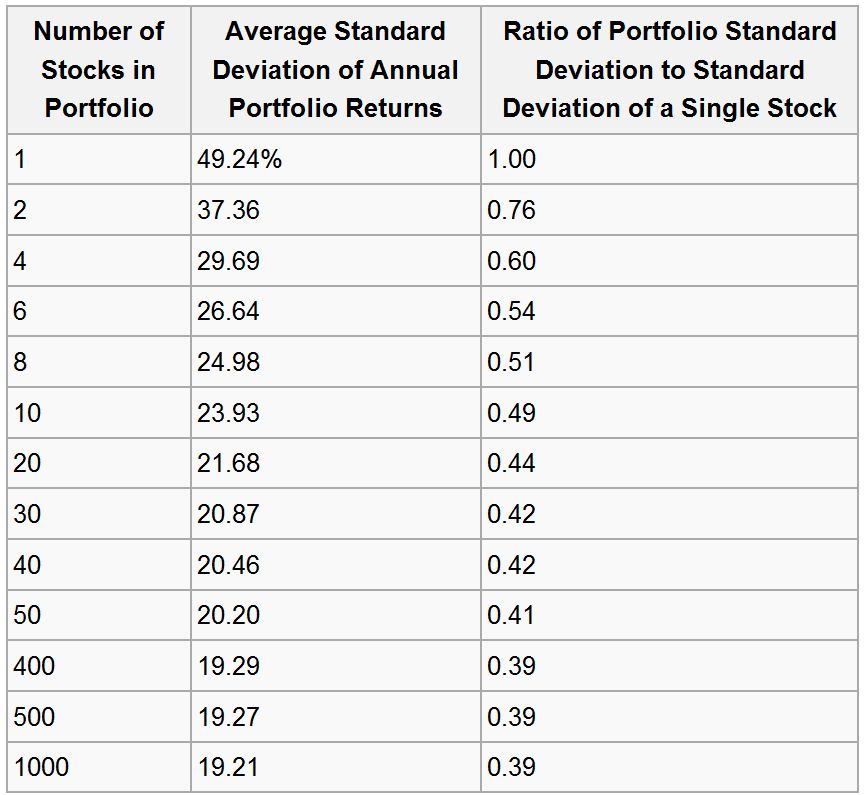Image resolution: width=864 pixels, height=795 pixels.
Task: Click the ratio cell showing 0.76
Action: click(511, 210)
